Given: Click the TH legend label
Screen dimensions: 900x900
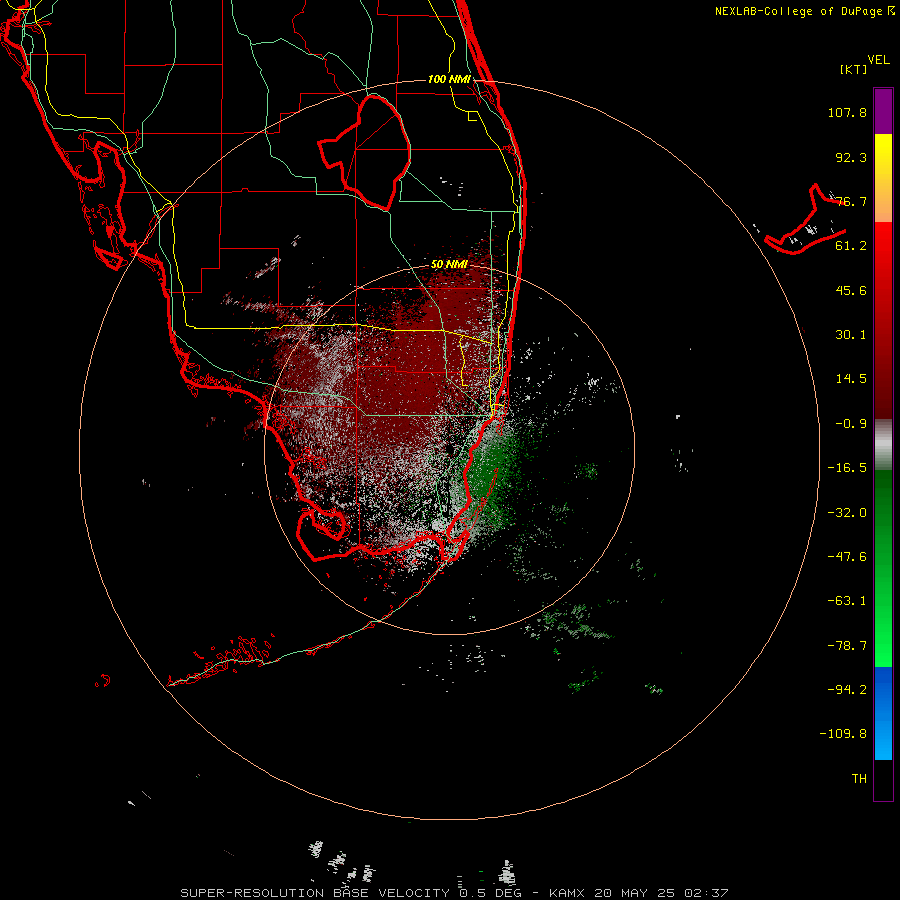Looking at the screenshot, I should coord(859,779).
